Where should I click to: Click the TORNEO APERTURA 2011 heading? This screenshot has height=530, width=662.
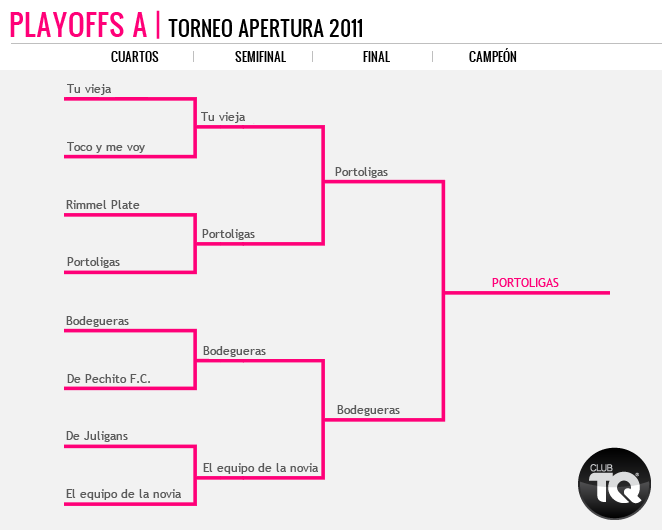(266, 28)
